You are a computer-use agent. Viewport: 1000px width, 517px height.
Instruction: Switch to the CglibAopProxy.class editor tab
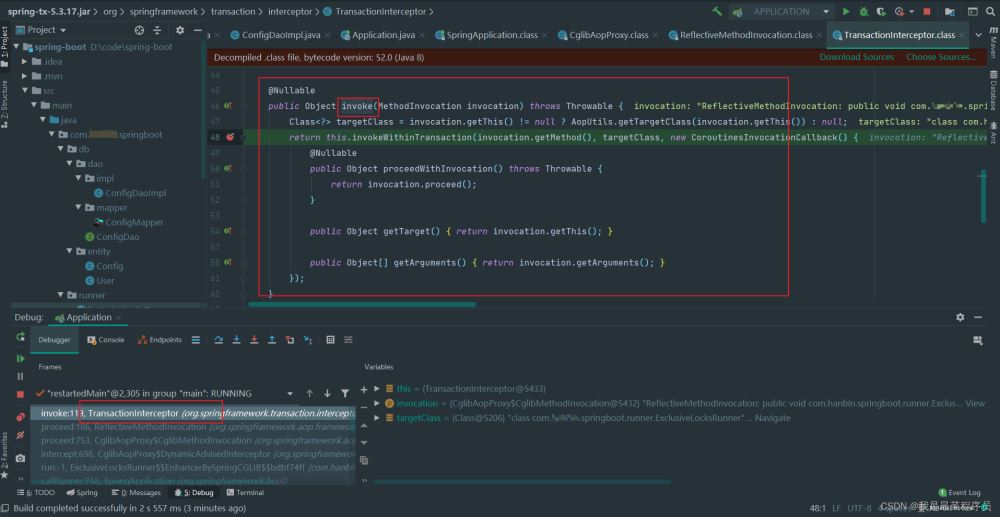pos(611,35)
